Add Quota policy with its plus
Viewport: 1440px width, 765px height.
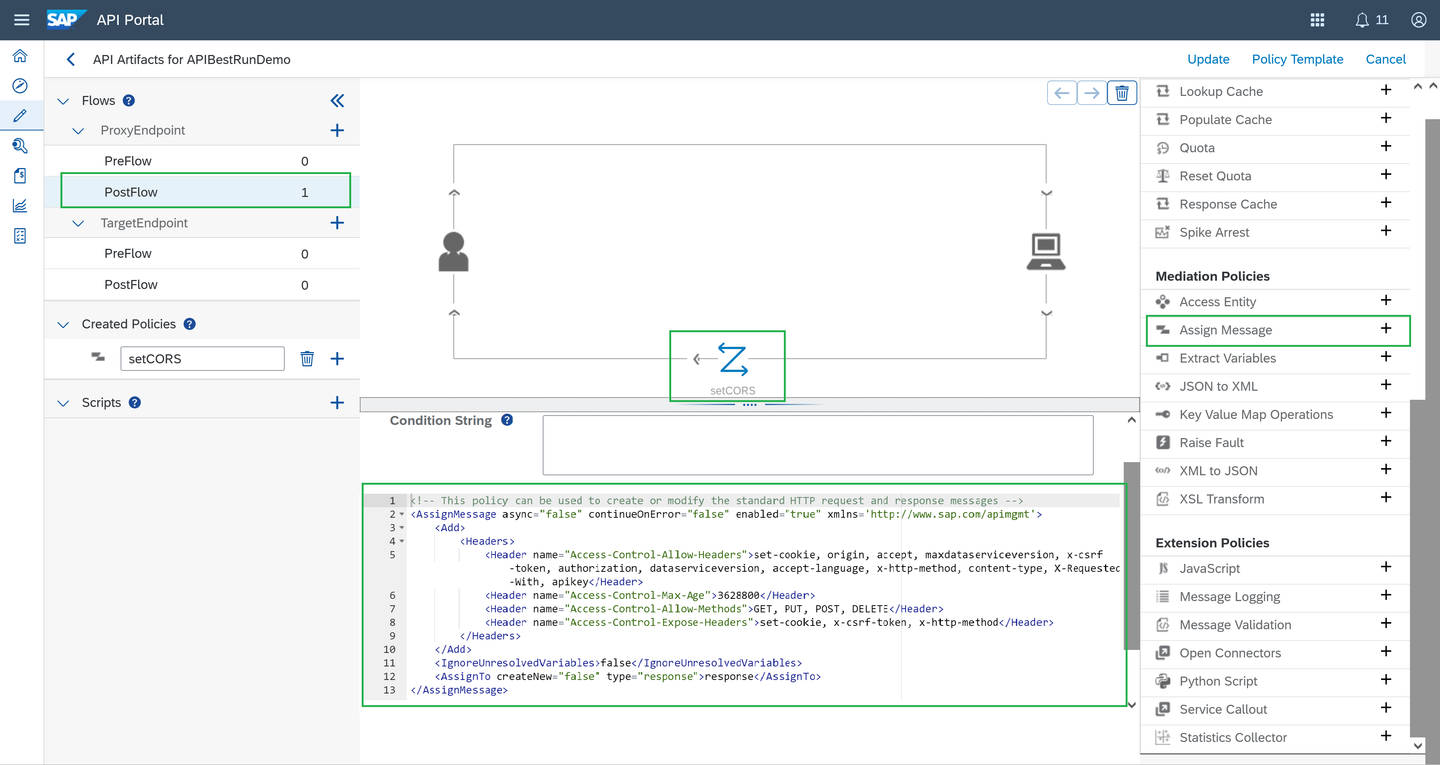coord(1386,146)
